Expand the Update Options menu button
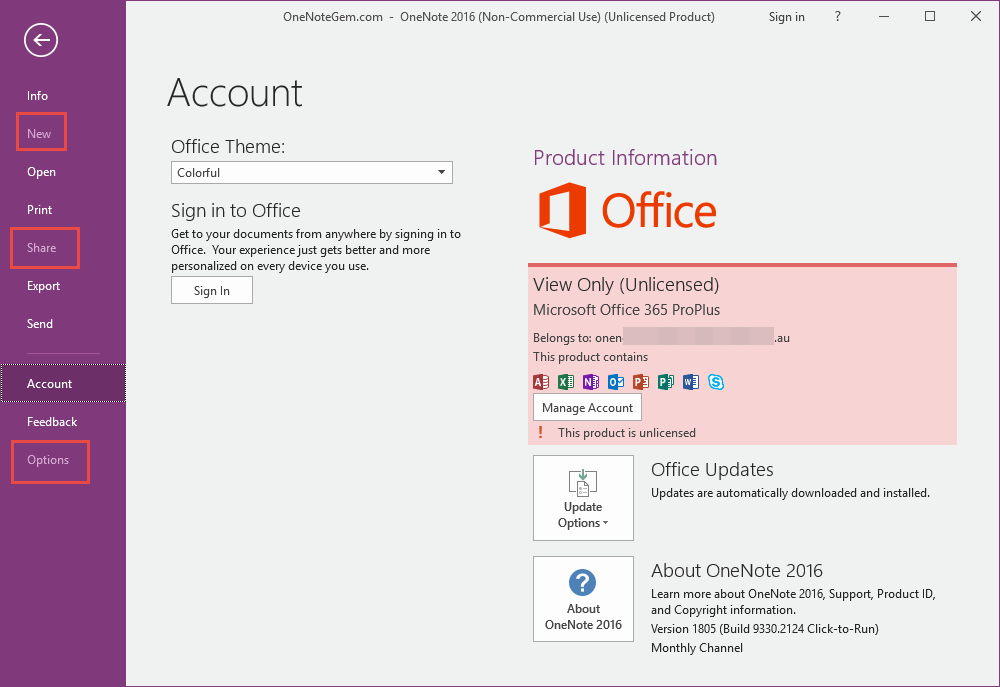The image size is (1000, 687). pyautogui.click(x=583, y=498)
